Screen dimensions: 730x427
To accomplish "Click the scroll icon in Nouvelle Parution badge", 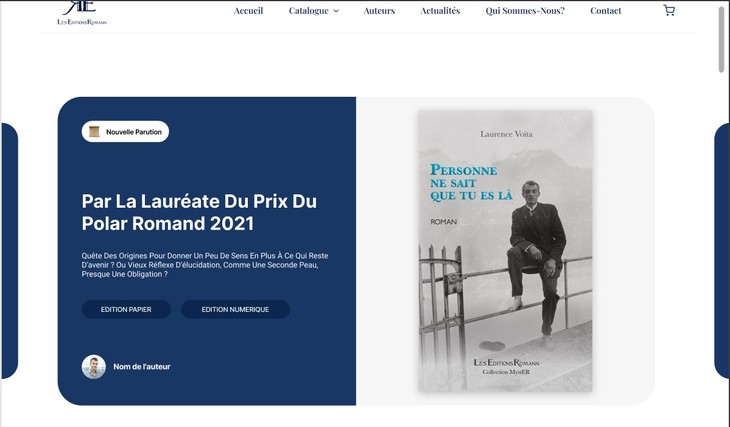I will (94, 132).
